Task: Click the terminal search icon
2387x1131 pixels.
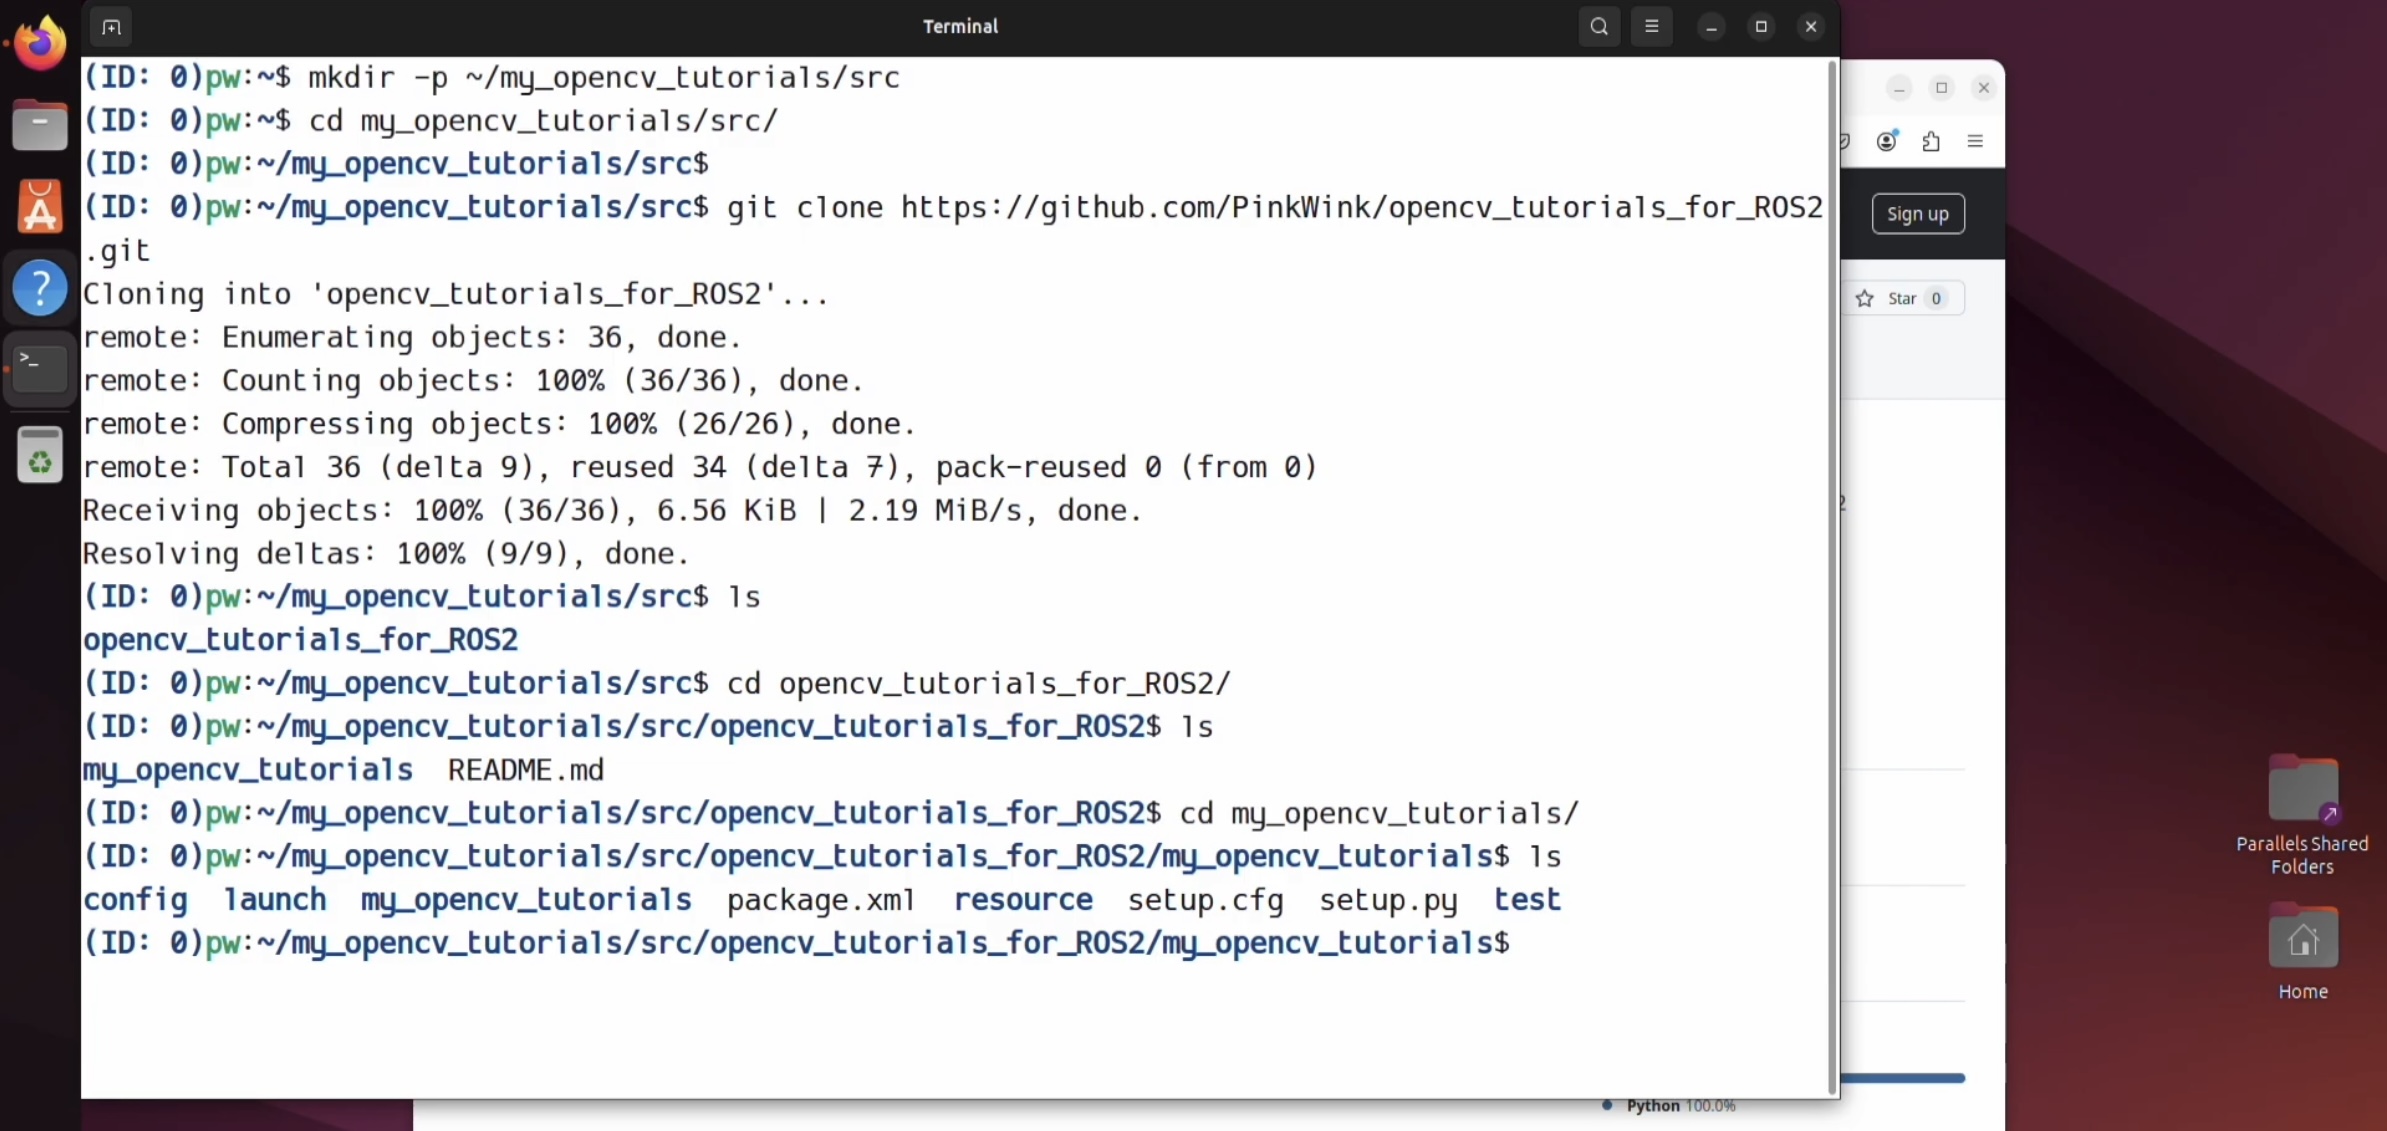Action: 1599,27
